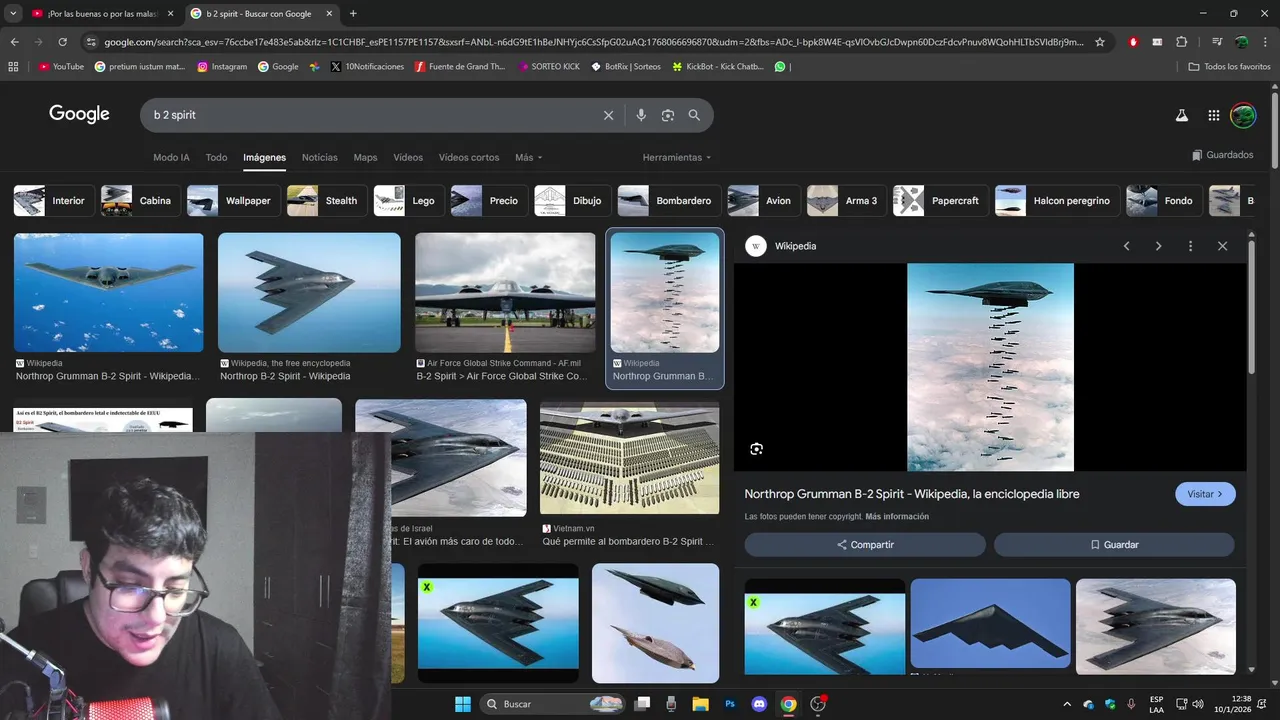
Task: Open the Vietnam.vn bomb layout image result
Action: click(x=629, y=458)
